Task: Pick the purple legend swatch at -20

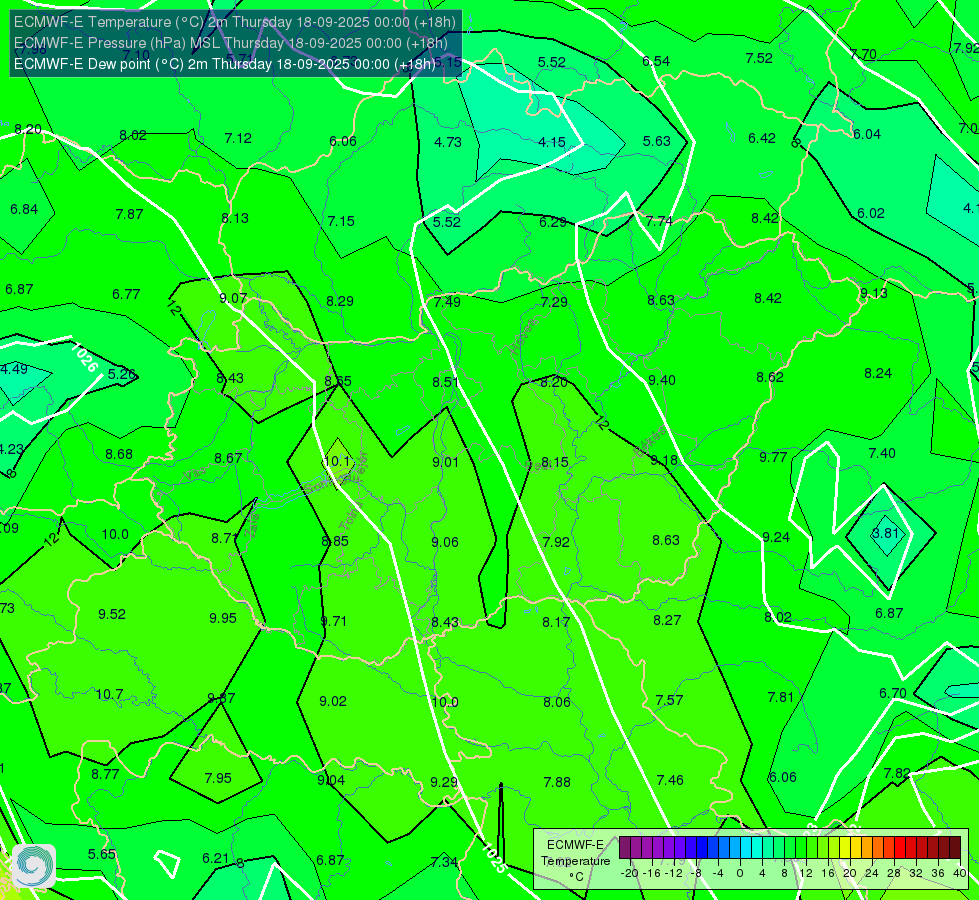Action: click(x=625, y=848)
